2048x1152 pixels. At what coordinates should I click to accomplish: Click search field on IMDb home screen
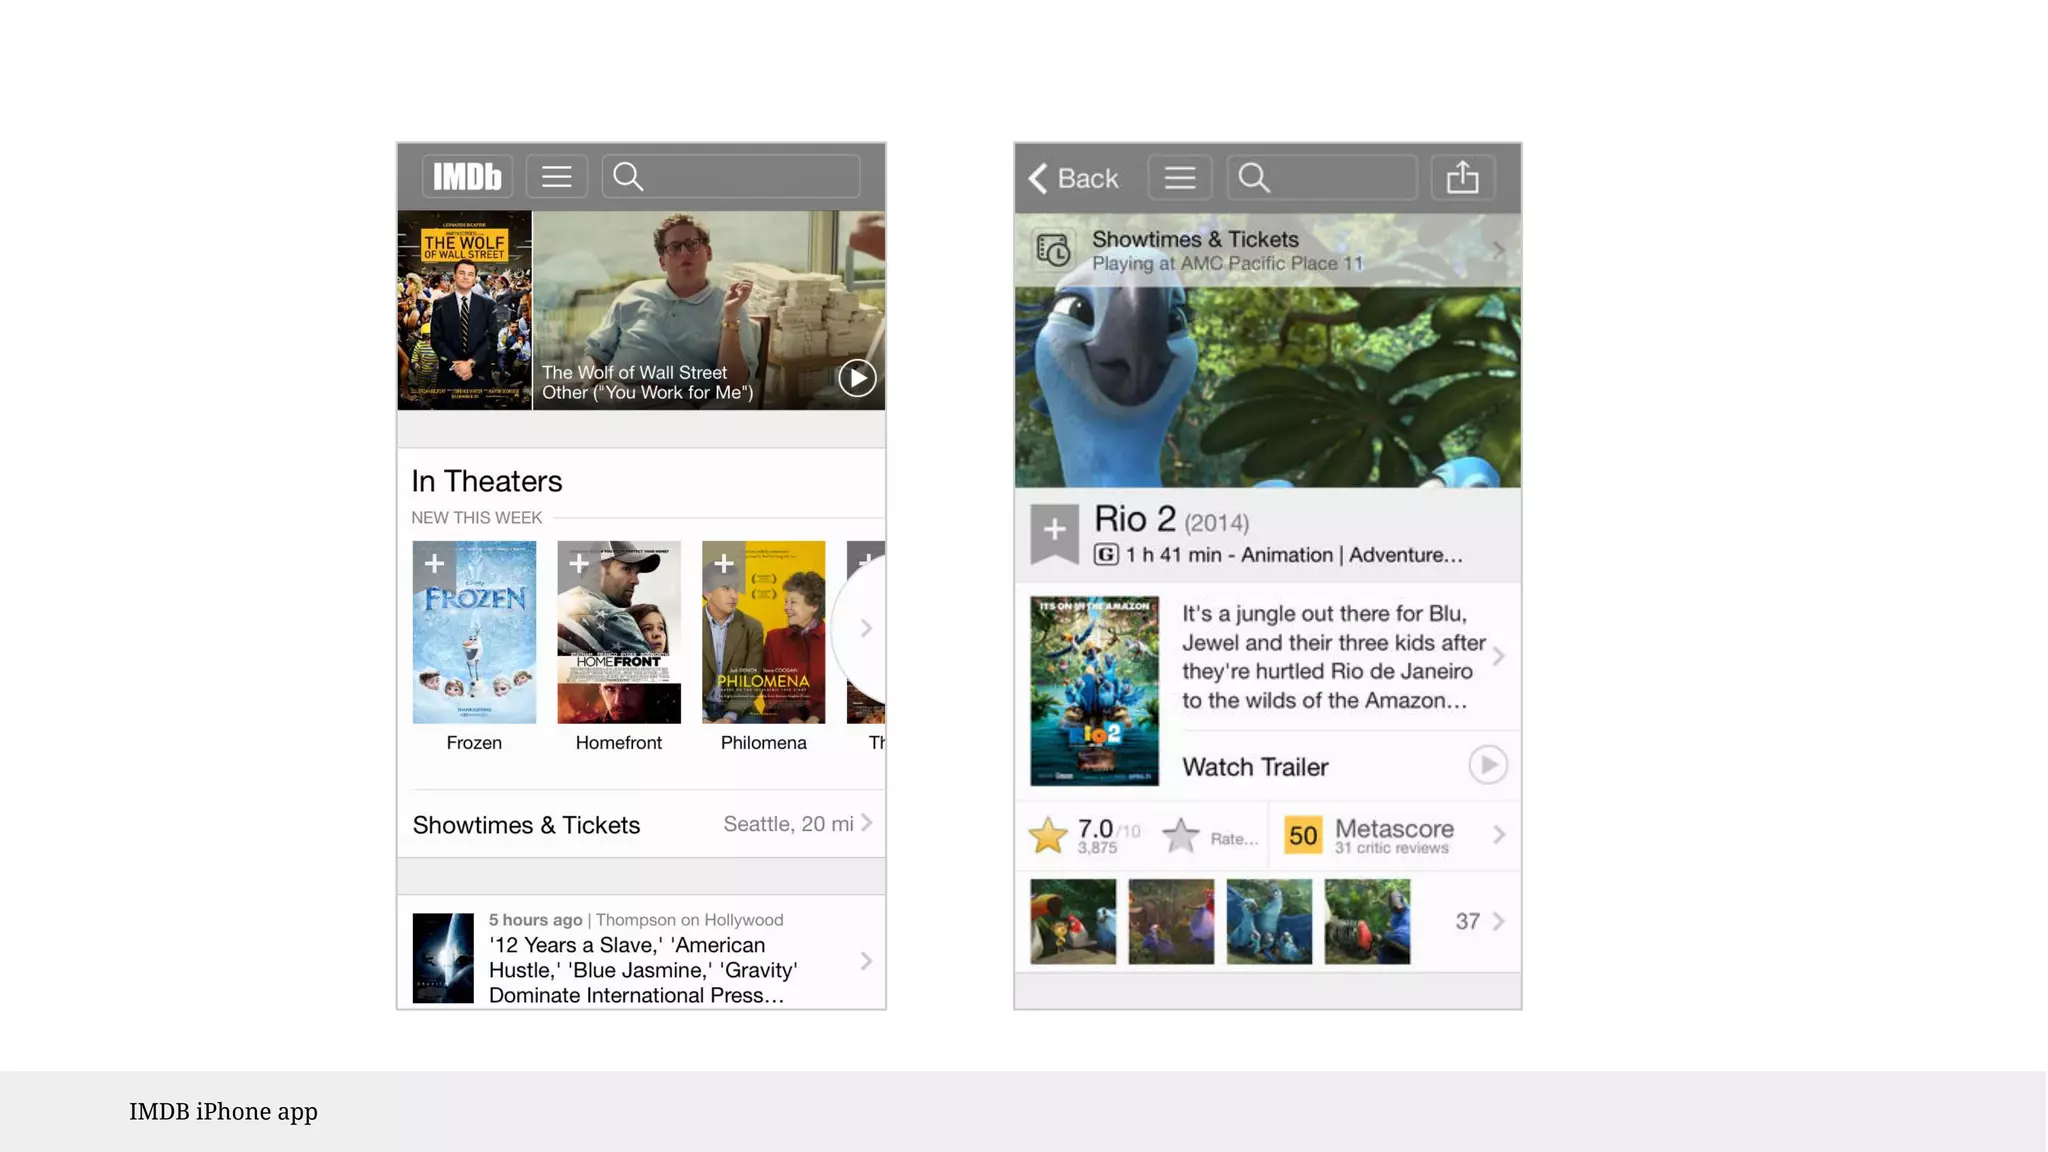(731, 177)
